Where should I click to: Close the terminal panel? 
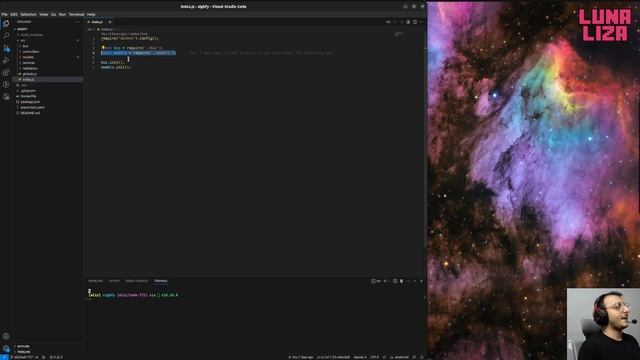(421, 281)
